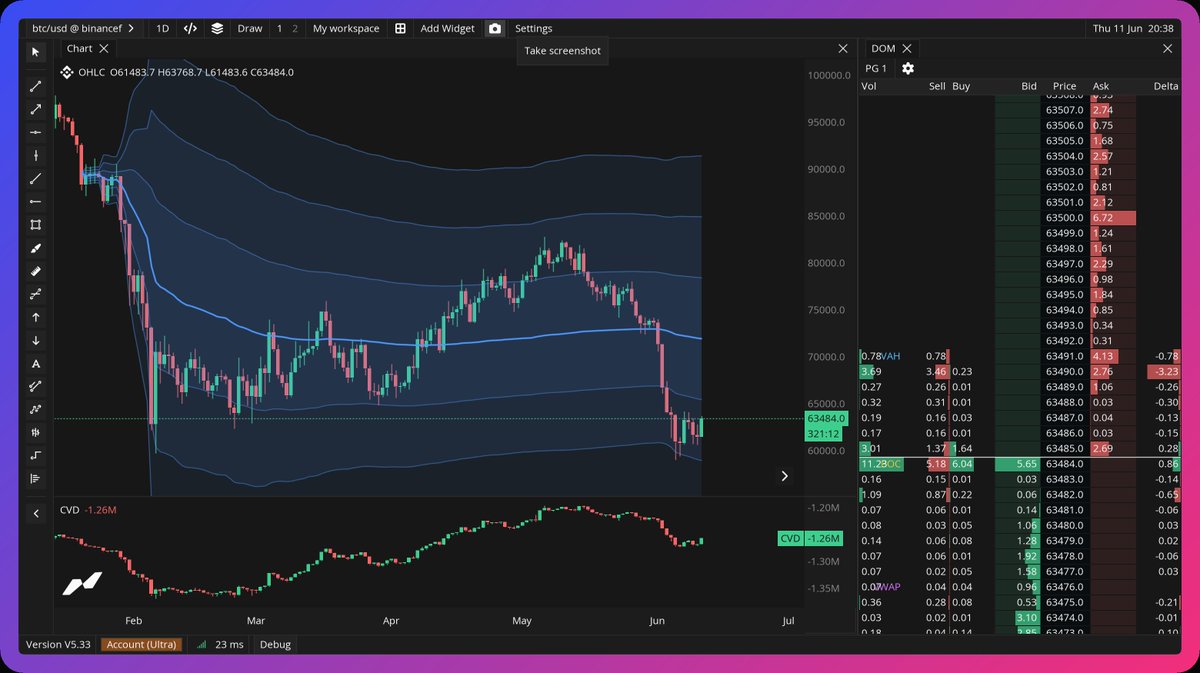The image size is (1200, 673).
Task: Select the rectangle drawing tool
Action: coord(36,225)
